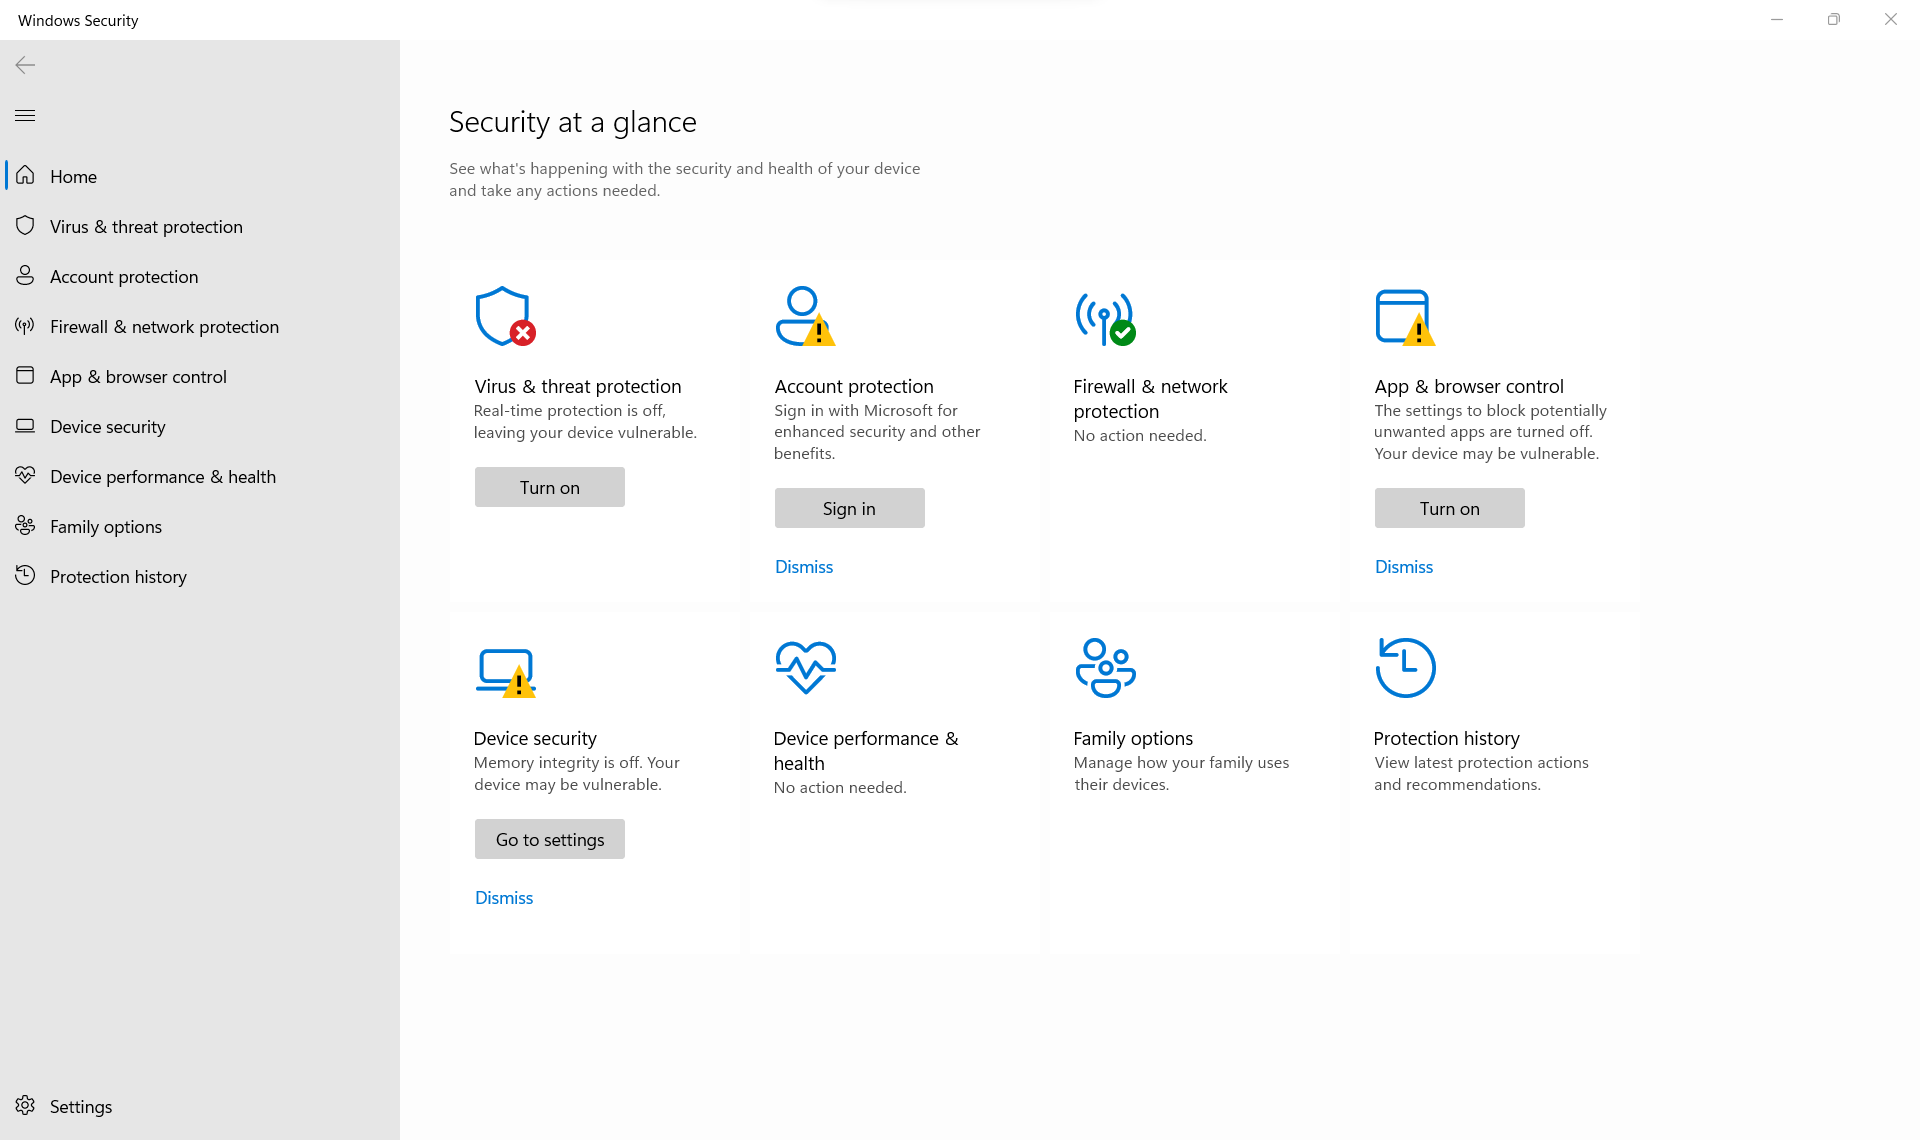Open Virus & threat protection sidebar item
Screen dimensions: 1920x1140
pos(200,226)
